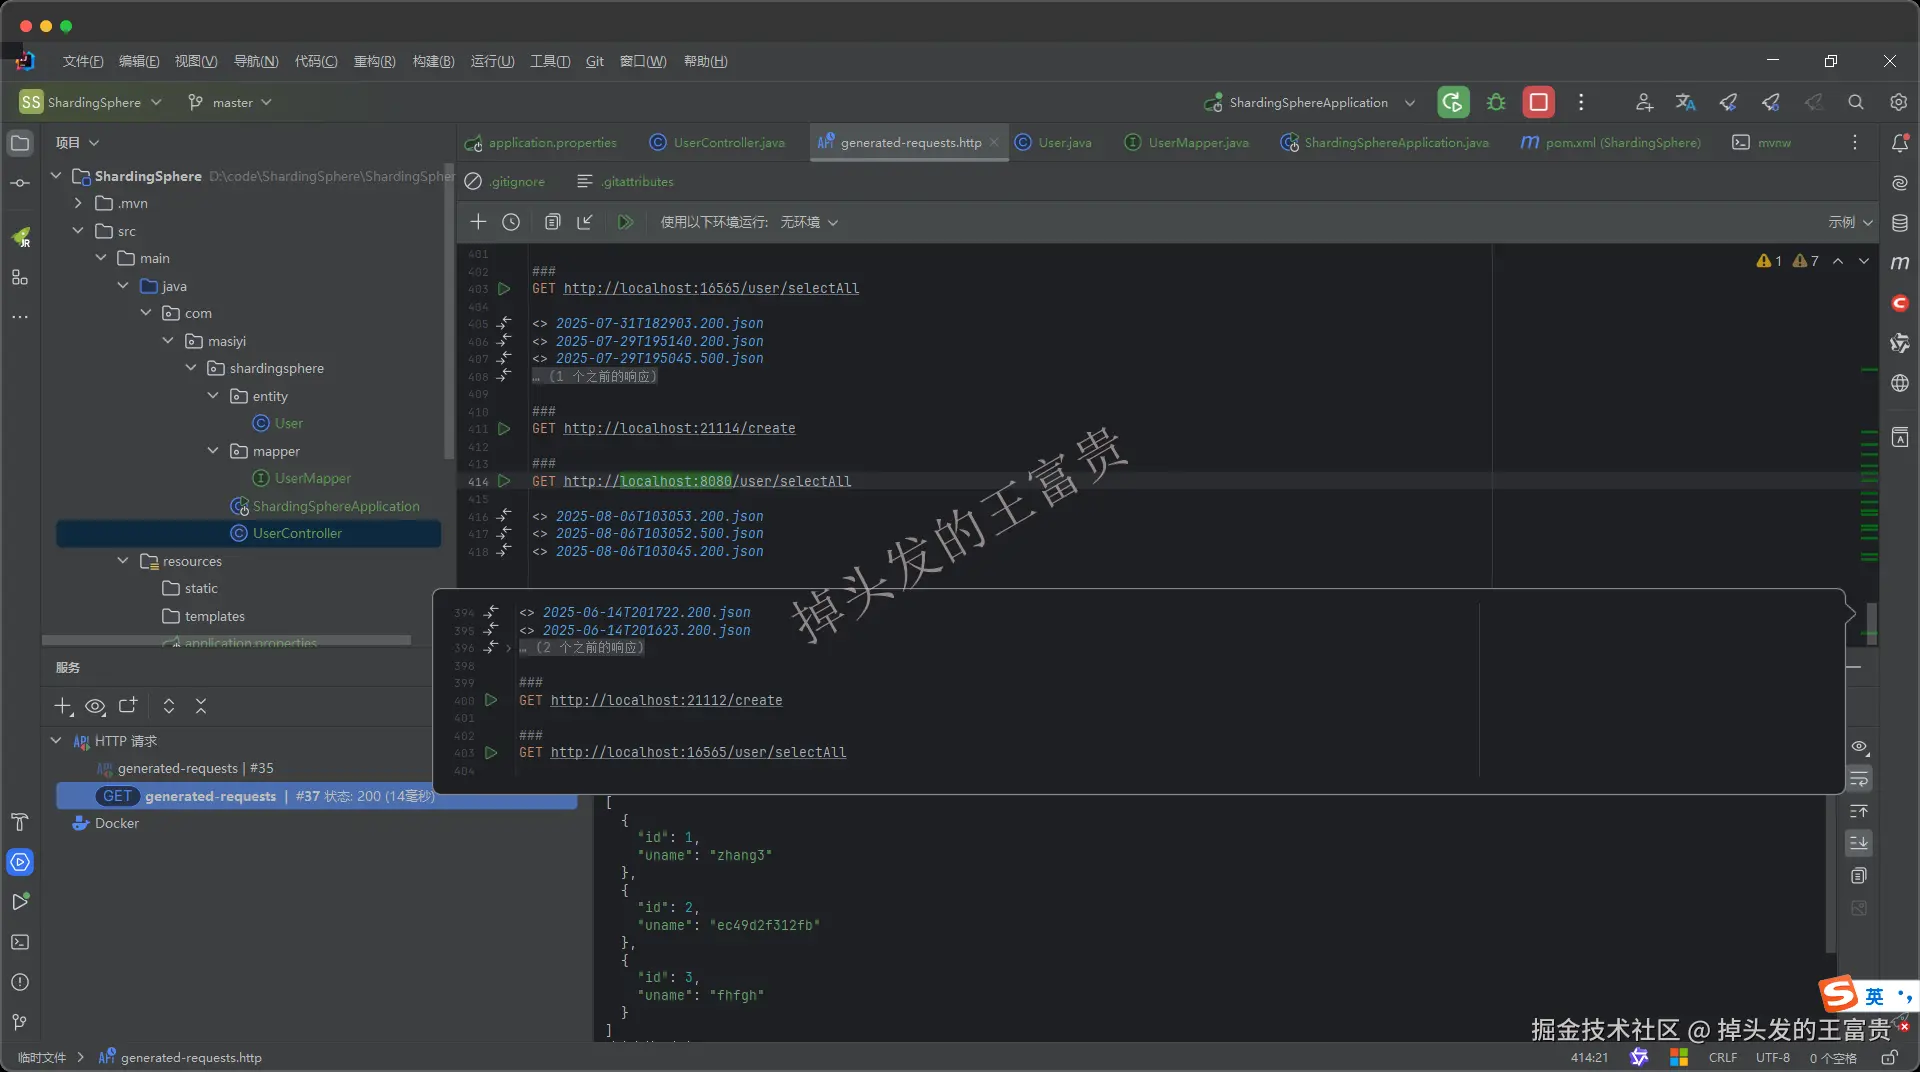Viewport: 1920px width, 1072px height.
Task: Expand the folded '1 个之前的响应' block
Action: click(595, 376)
